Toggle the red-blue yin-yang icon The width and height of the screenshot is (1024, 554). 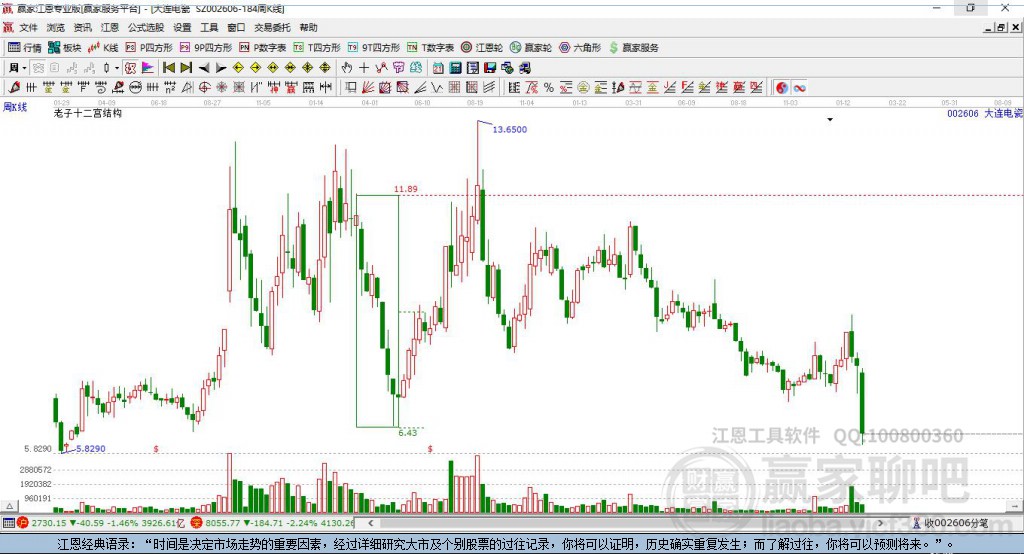(782, 88)
